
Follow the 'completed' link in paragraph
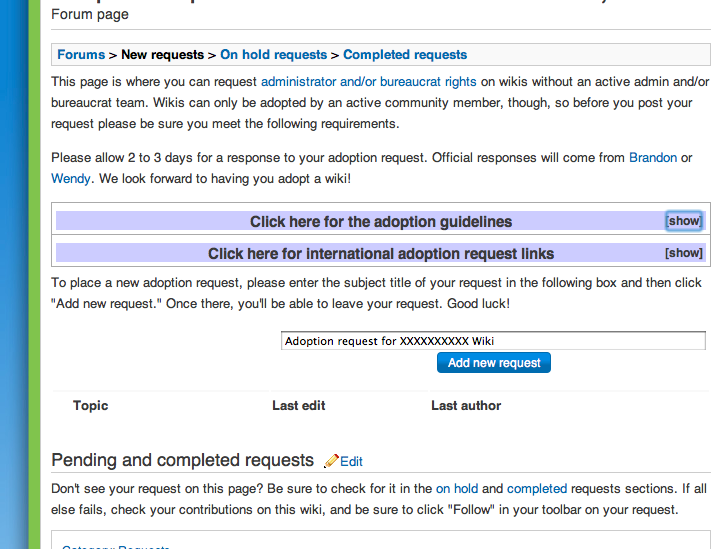coord(537,489)
